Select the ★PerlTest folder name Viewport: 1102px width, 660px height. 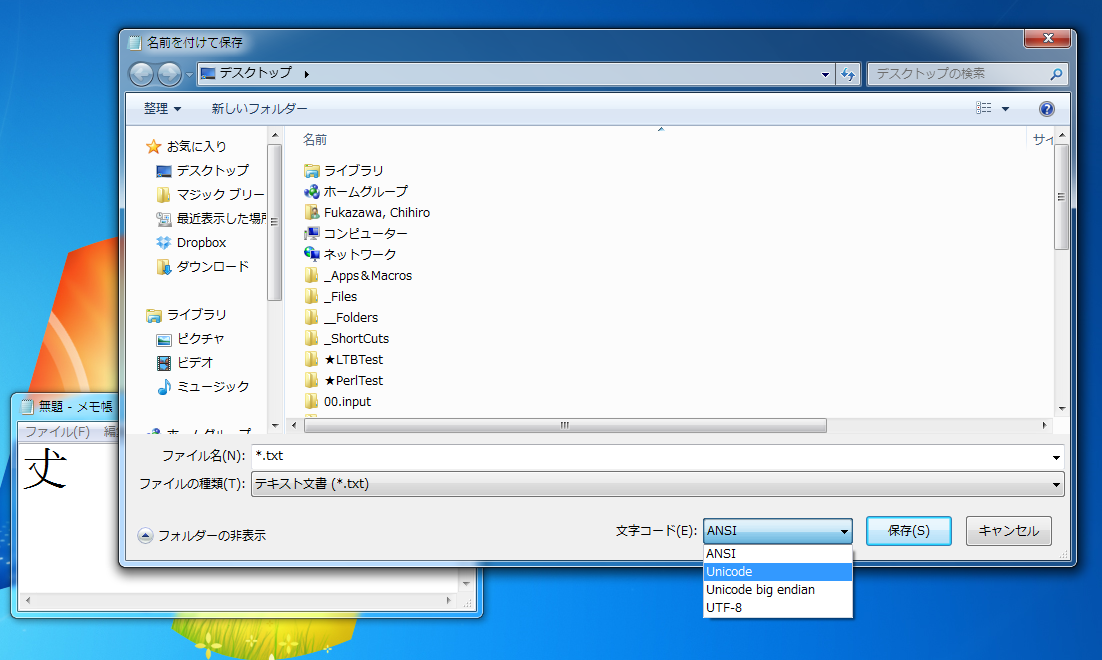click(x=354, y=381)
